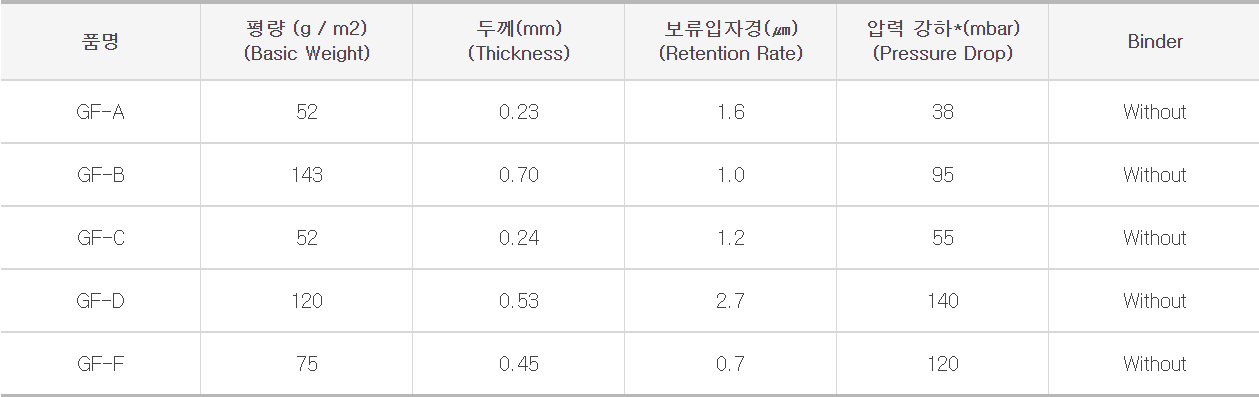1259x397 pixels.
Task: Select the GF-B product name cell
Action: (100, 175)
